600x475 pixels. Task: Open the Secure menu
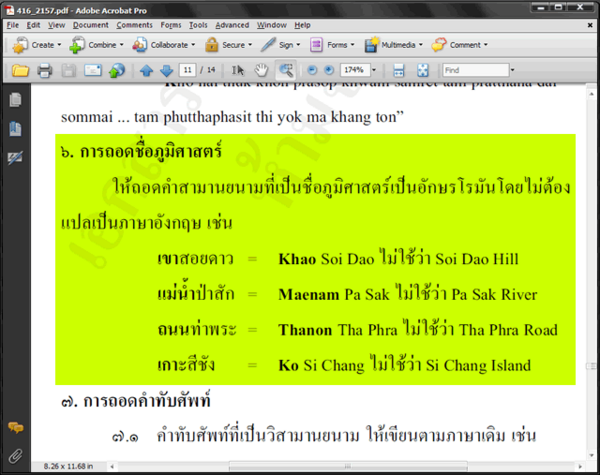pyautogui.click(x=228, y=45)
